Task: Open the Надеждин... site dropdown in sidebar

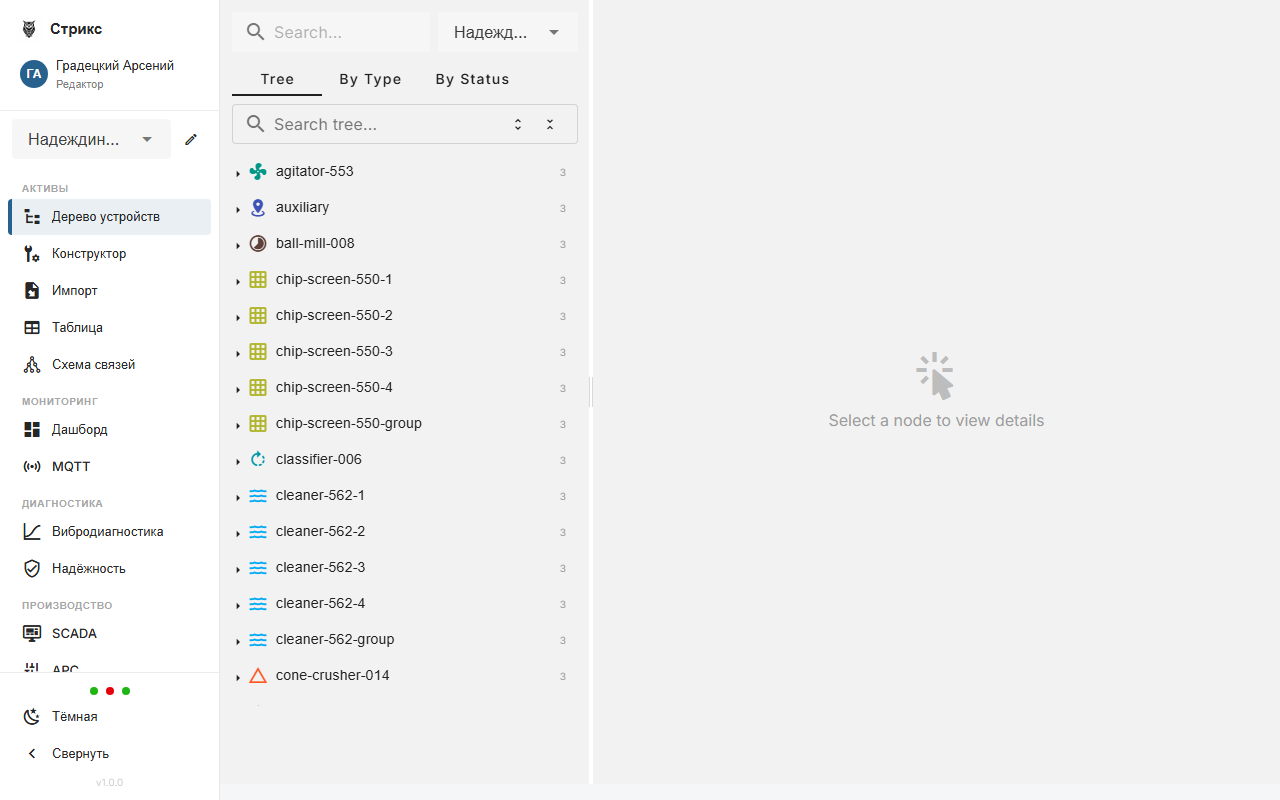Action: (91, 139)
